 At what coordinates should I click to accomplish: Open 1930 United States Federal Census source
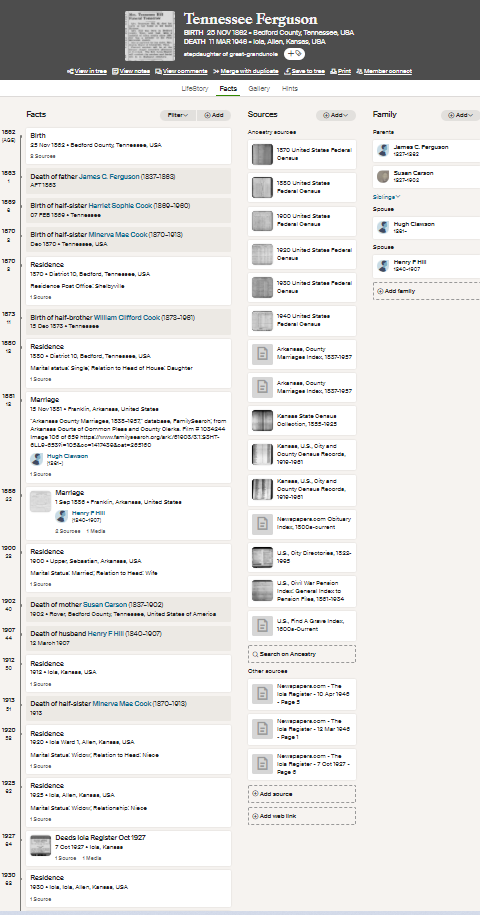pos(302,287)
